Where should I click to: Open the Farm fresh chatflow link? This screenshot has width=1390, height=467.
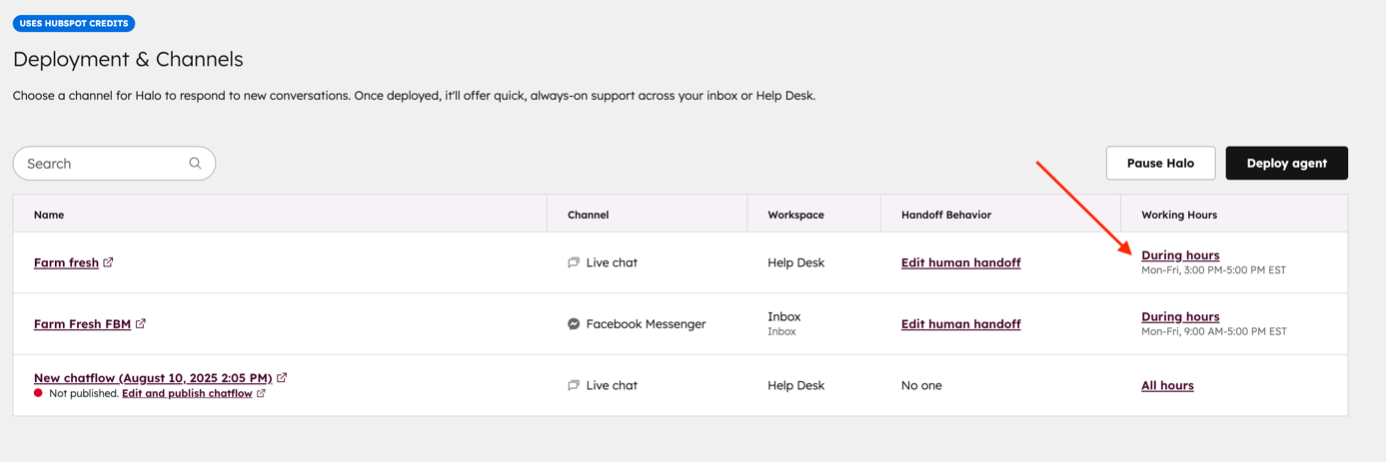pos(66,263)
